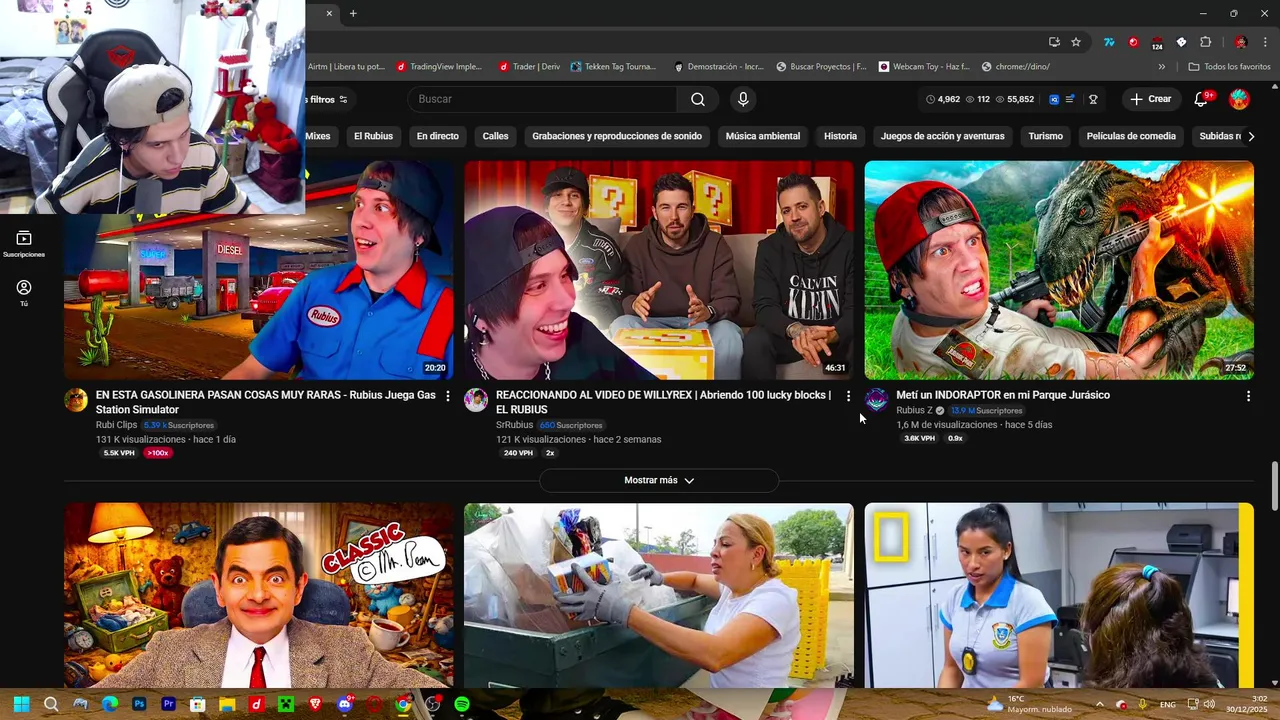
Task: Open YouTube notifications bell
Action: [1202, 99]
